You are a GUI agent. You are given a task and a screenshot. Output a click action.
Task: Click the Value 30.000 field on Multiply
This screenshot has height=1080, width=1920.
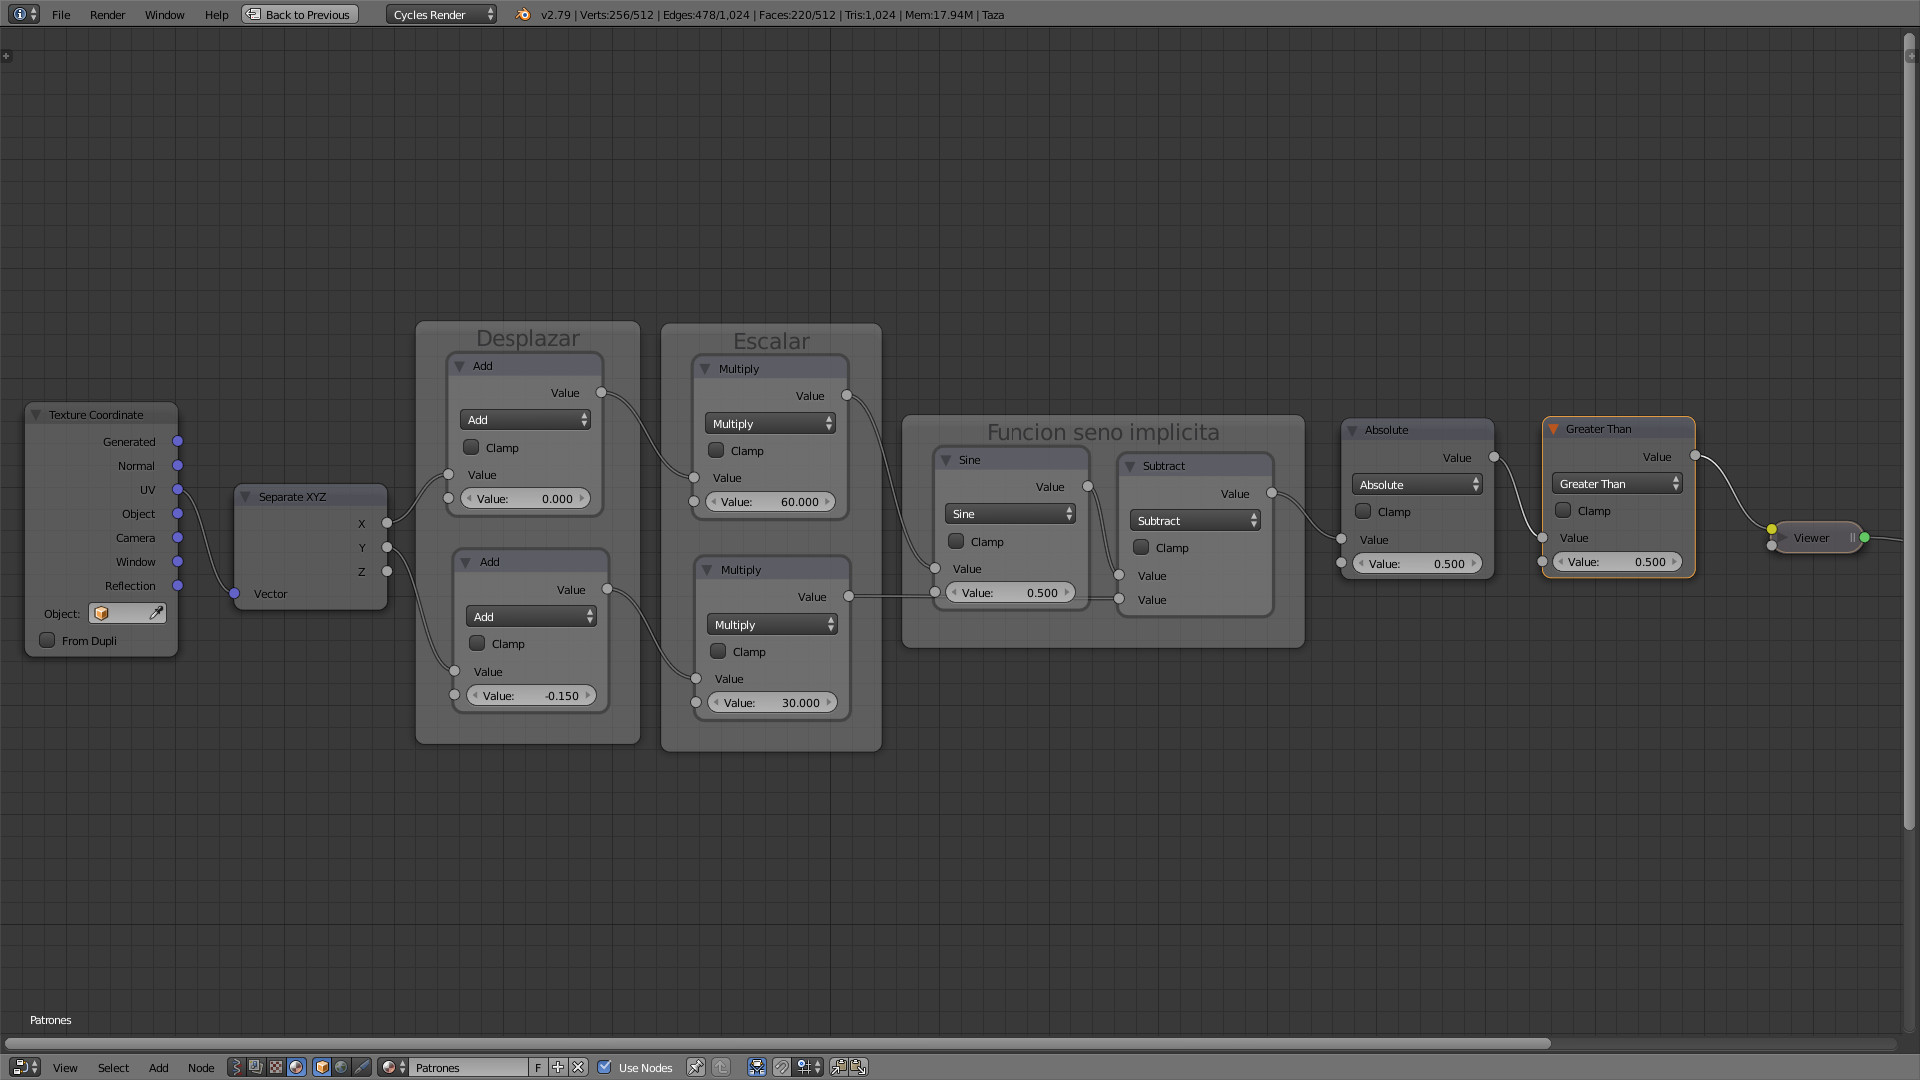point(772,703)
